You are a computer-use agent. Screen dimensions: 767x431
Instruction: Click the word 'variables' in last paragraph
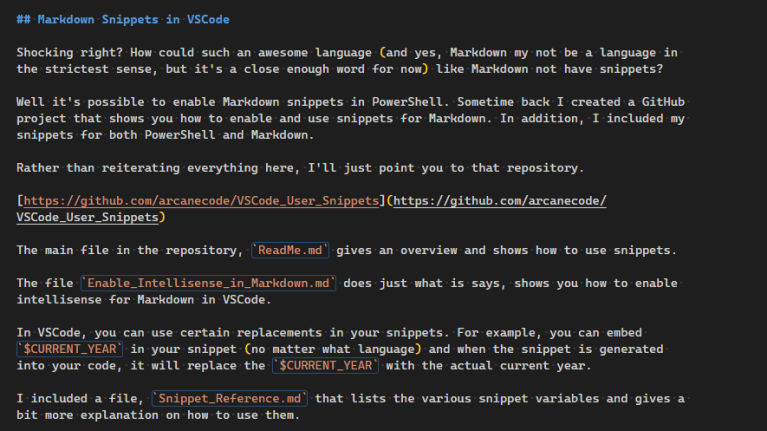pos(567,398)
